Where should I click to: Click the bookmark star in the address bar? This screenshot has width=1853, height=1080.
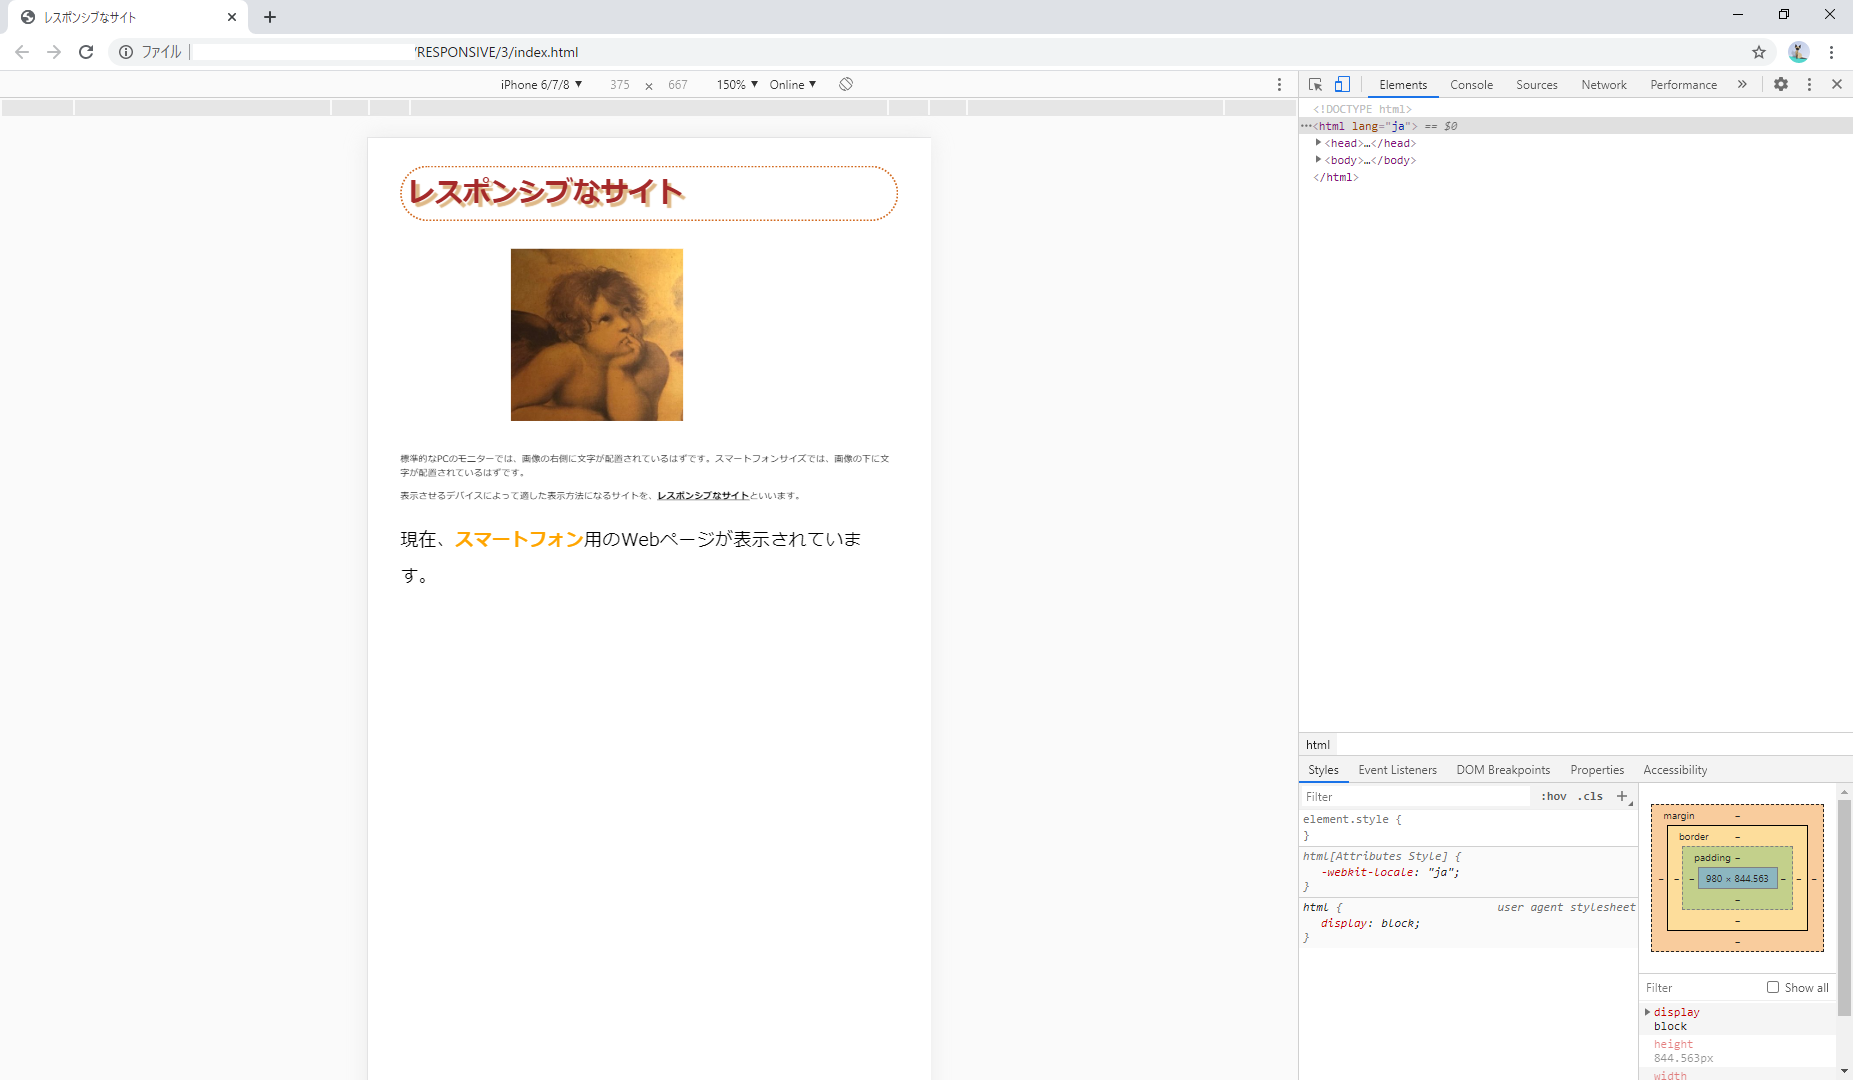click(1760, 52)
